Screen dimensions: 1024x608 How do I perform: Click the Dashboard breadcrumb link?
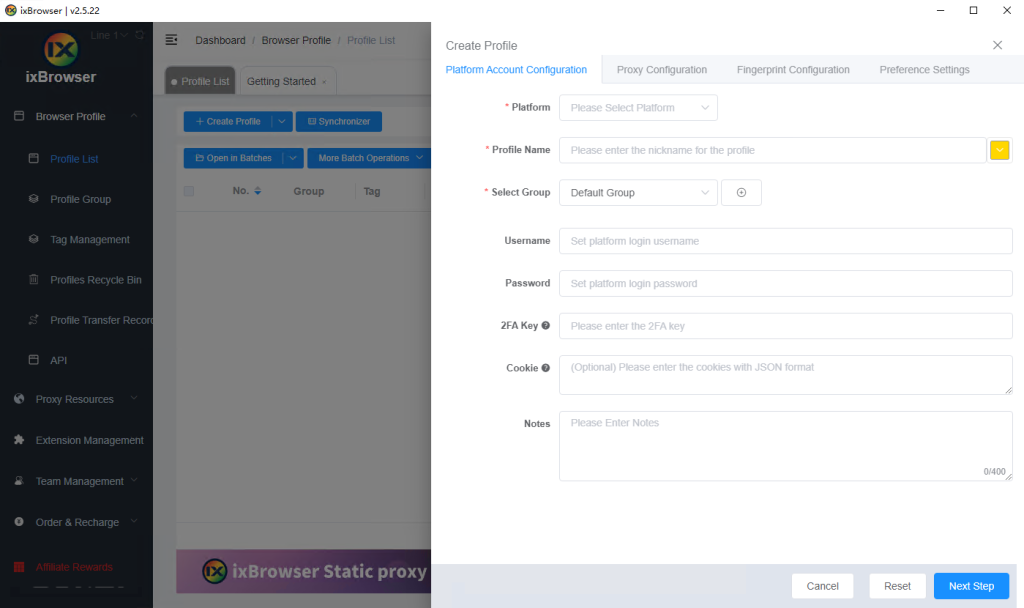coord(220,40)
